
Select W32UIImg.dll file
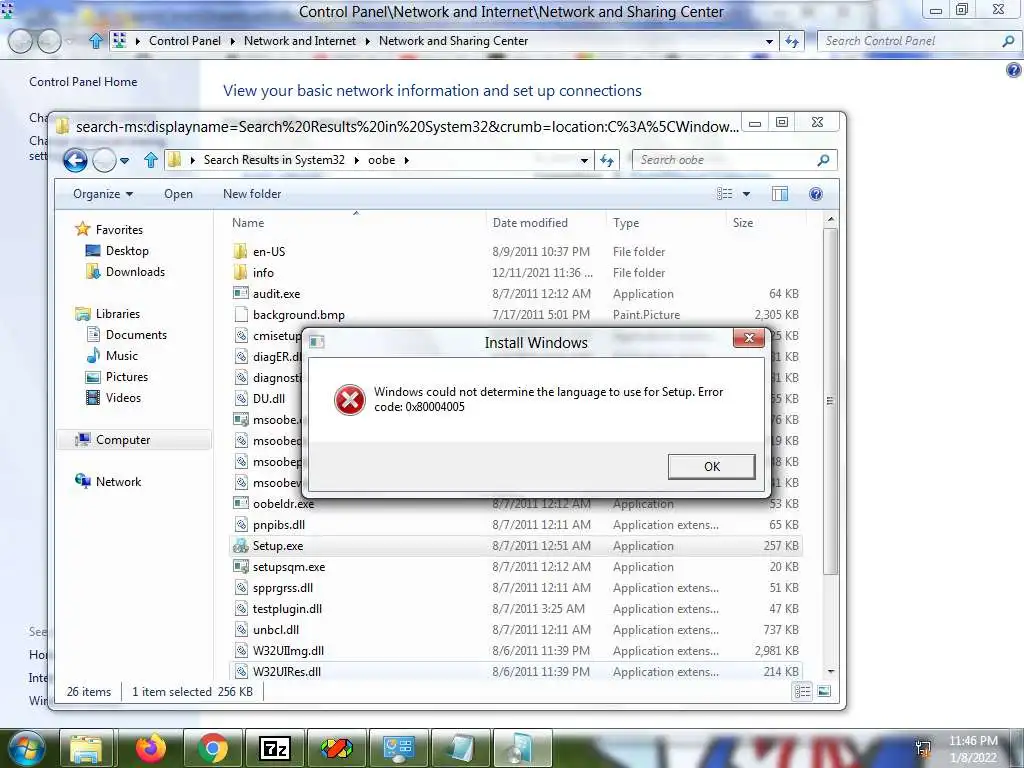tap(288, 650)
